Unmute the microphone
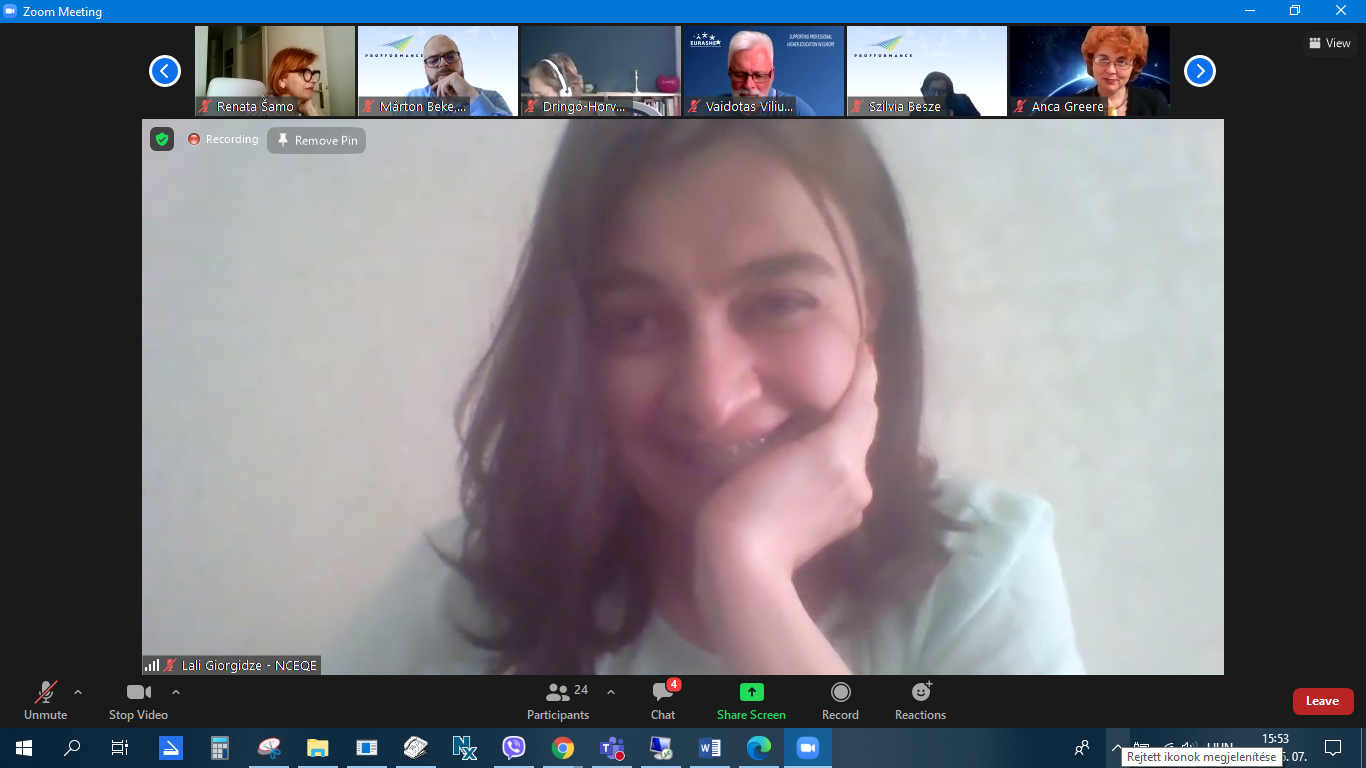The height and width of the screenshot is (768, 1366). tap(45, 700)
